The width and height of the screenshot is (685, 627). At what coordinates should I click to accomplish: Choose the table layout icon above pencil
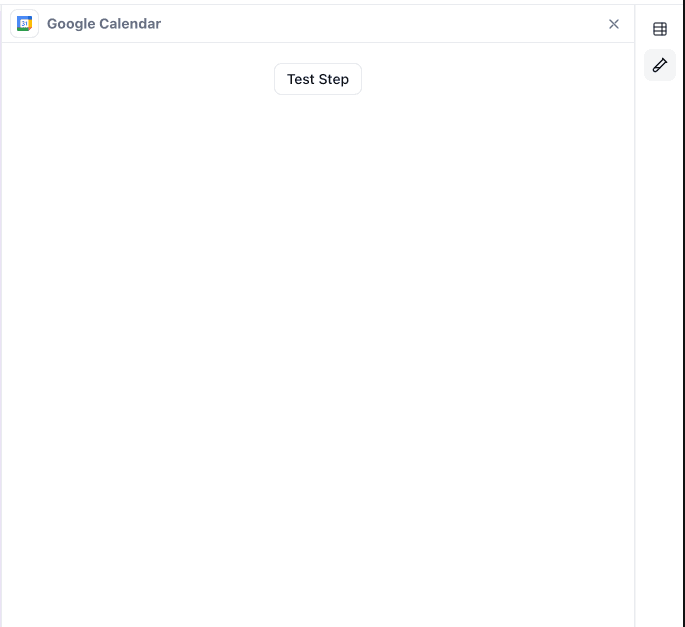pyautogui.click(x=659, y=29)
